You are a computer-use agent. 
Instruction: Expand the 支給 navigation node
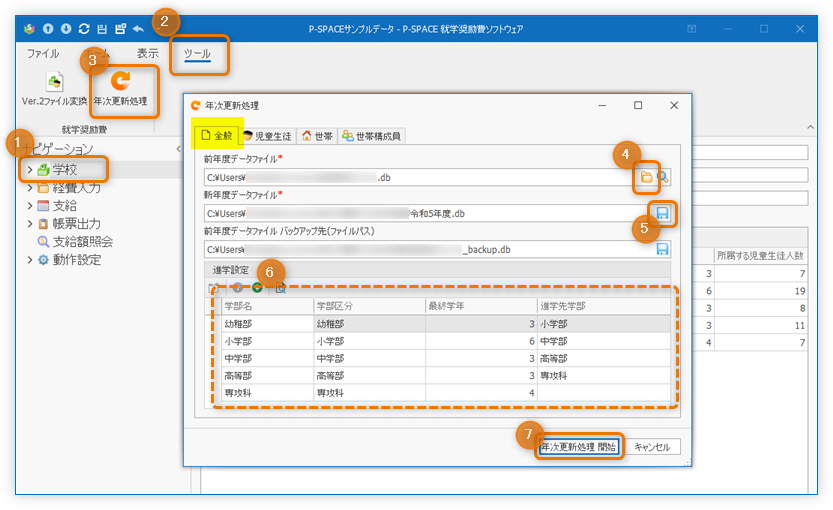[30, 206]
